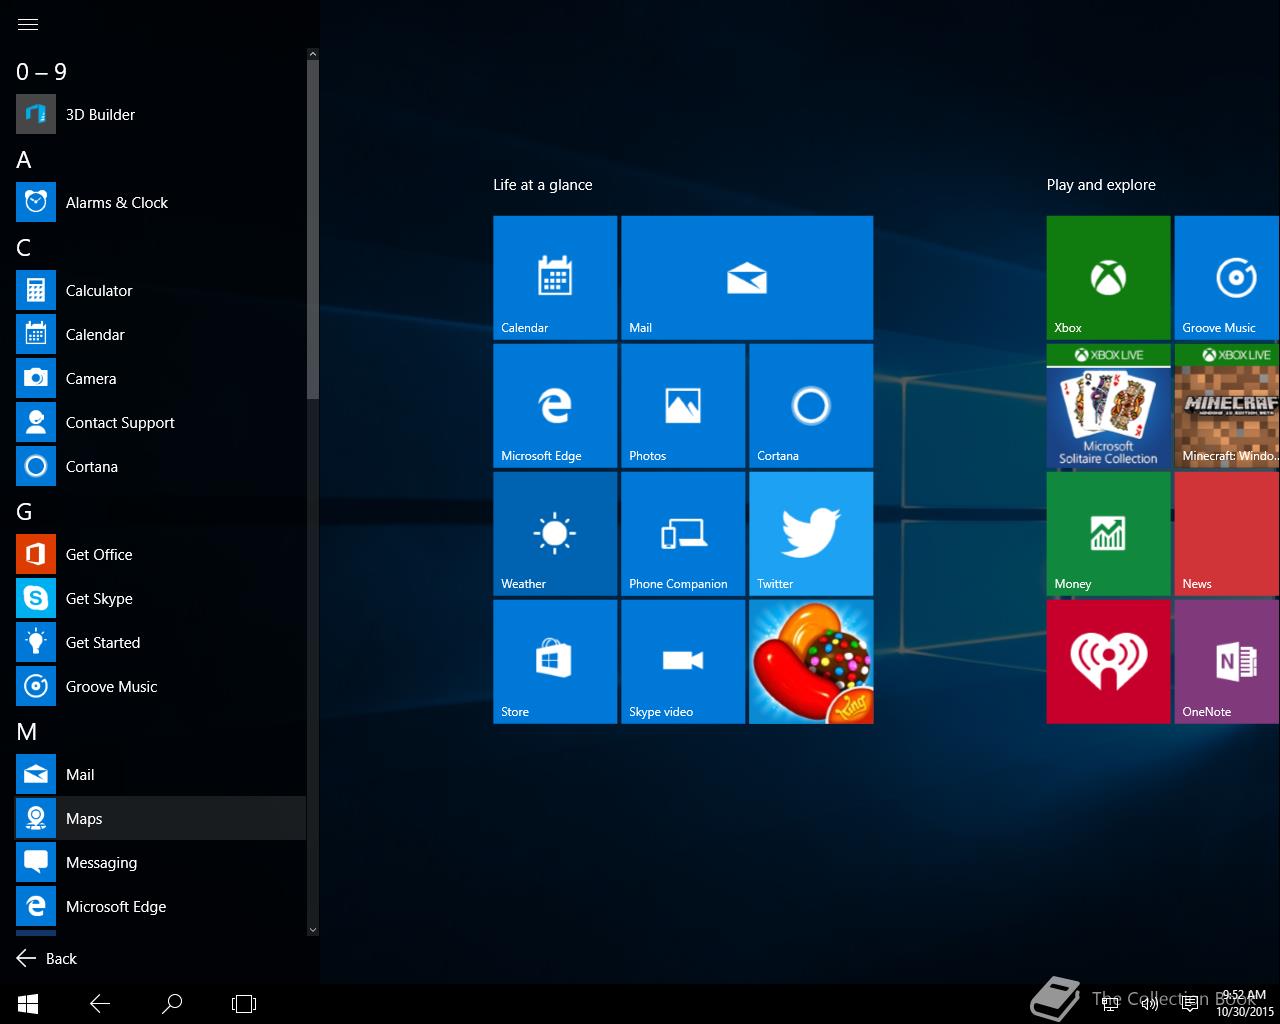Open Microsoft Solitaire Collection tile
Image resolution: width=1280 pixels, height=1024 pixels.
pos(1108,406)
